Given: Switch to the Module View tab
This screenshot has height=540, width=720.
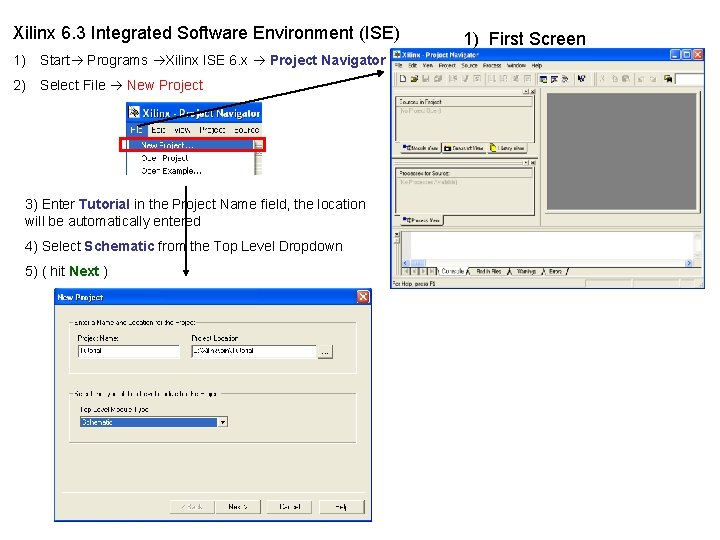Looking at the screenshot, I should pos(420,148).
